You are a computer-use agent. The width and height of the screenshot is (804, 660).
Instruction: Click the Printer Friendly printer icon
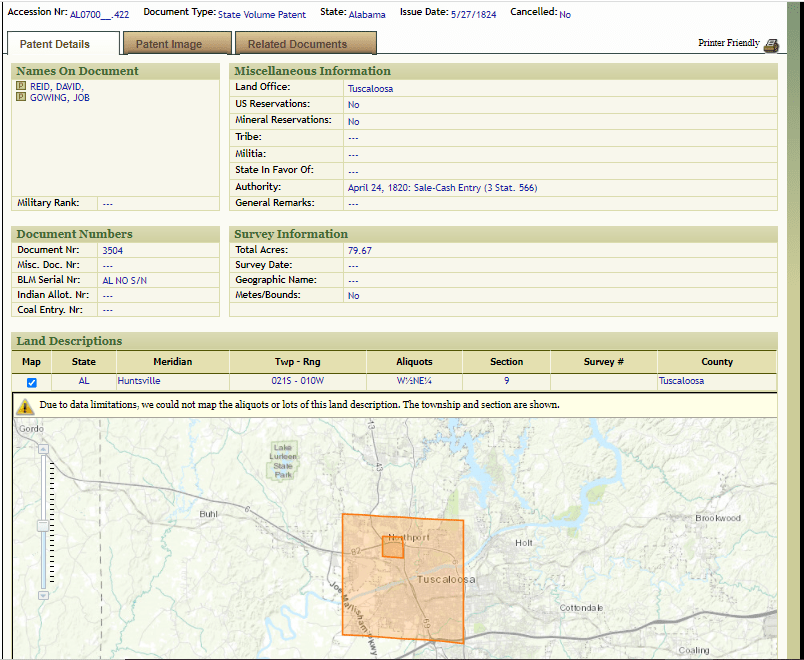(x=771, y=45)
